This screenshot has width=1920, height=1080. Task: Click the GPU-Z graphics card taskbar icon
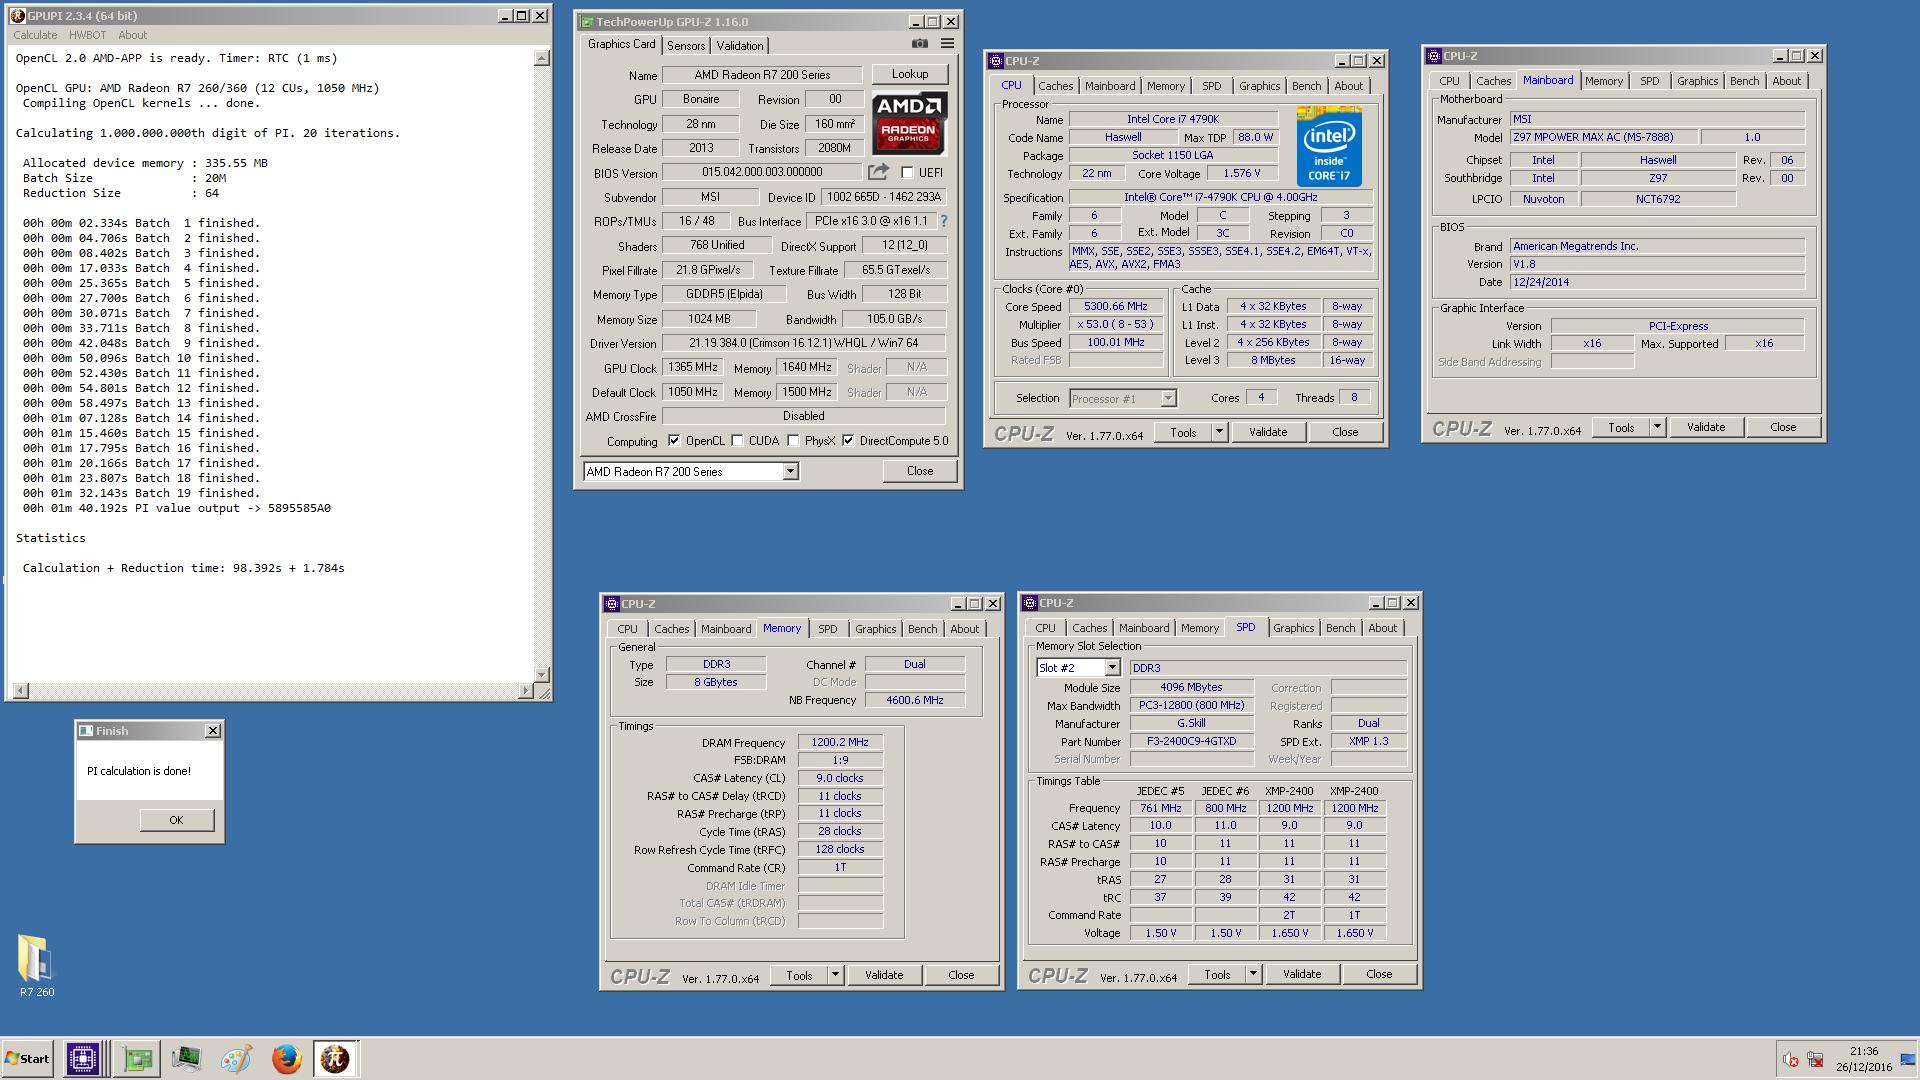(137, 1058)
